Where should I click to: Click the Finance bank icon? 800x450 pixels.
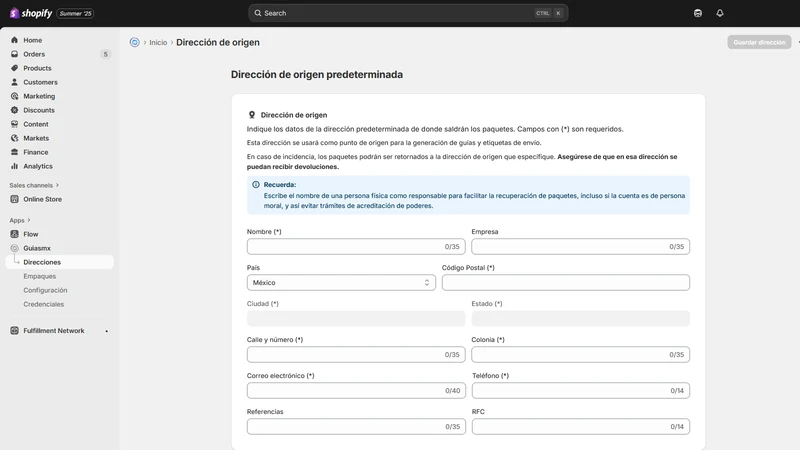(14, 152)
